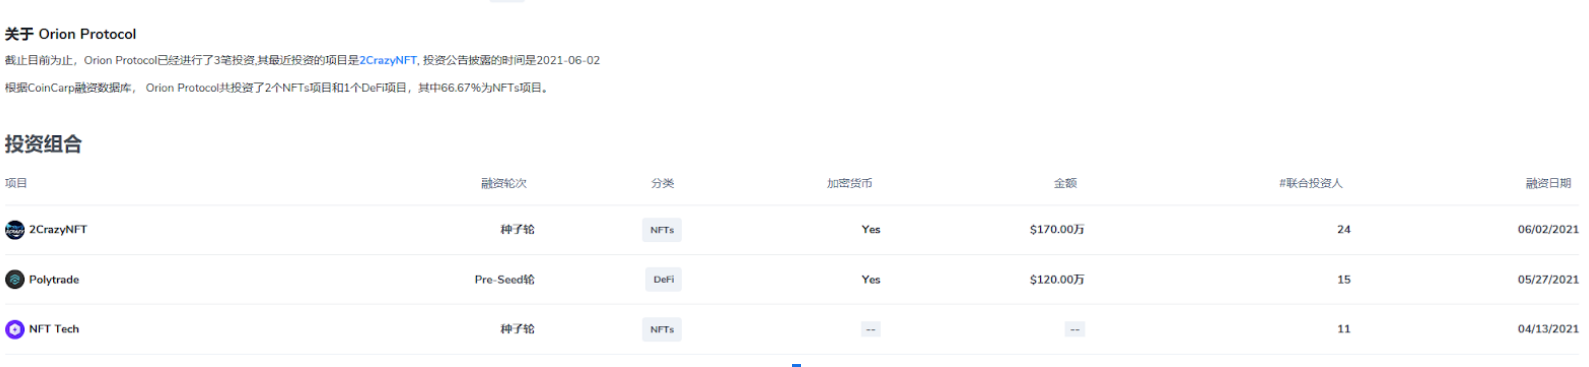Image resolution: width=1589 pixels, height=367 pixels.
Task: Sort by 金额 column header
Action: point(1066,183)
